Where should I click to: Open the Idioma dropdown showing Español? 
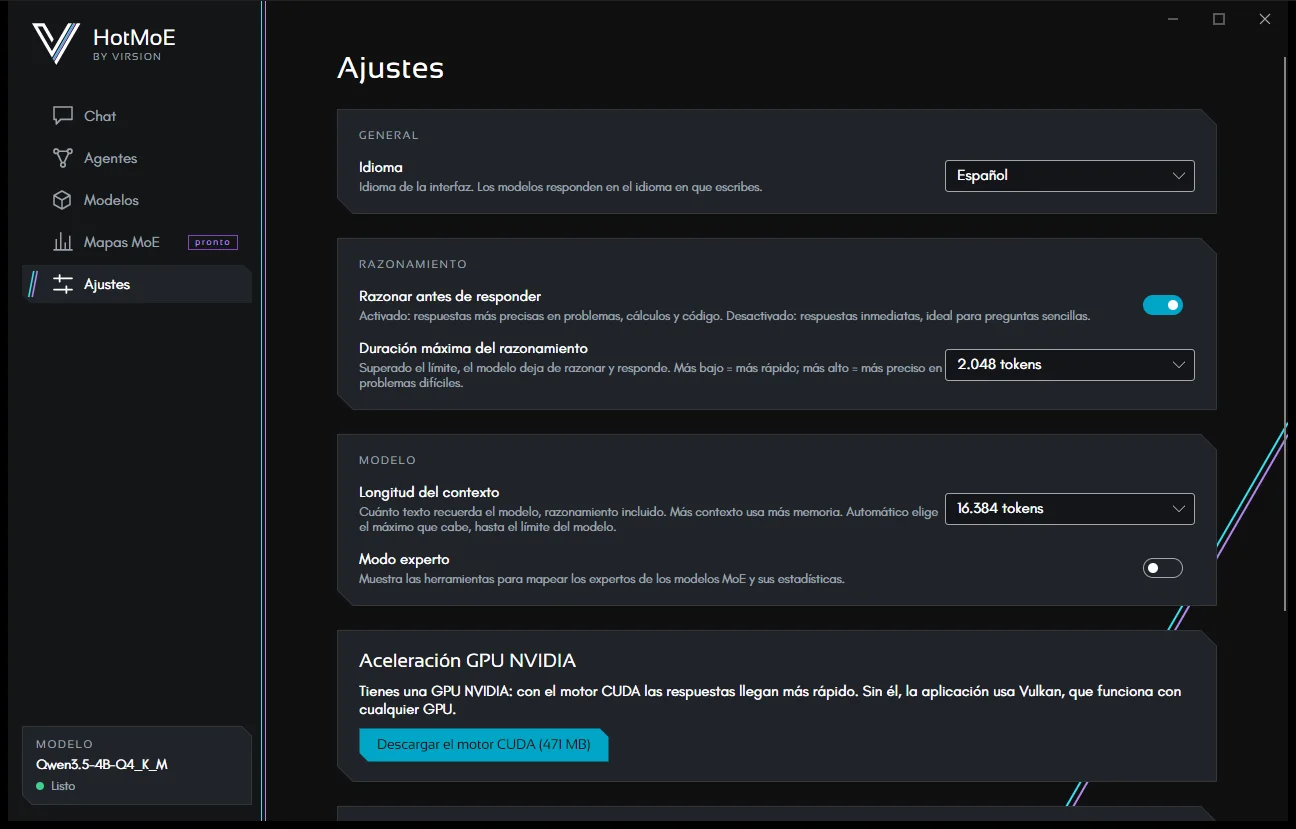[1070, 175]
